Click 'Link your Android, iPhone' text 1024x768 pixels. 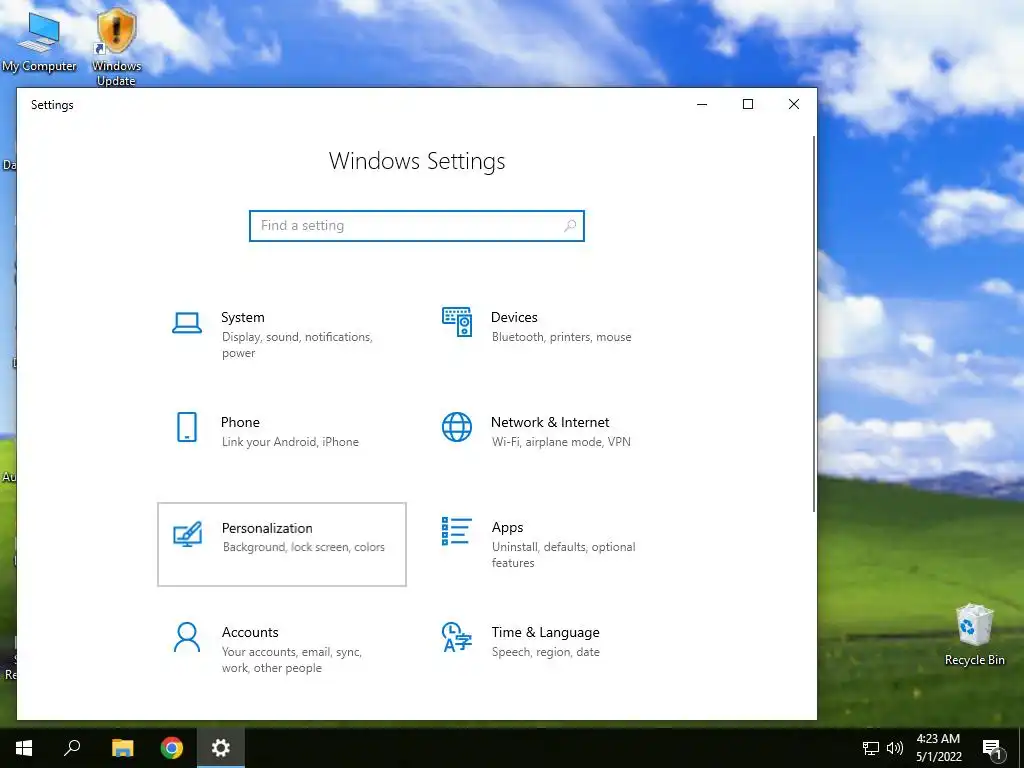290,442
